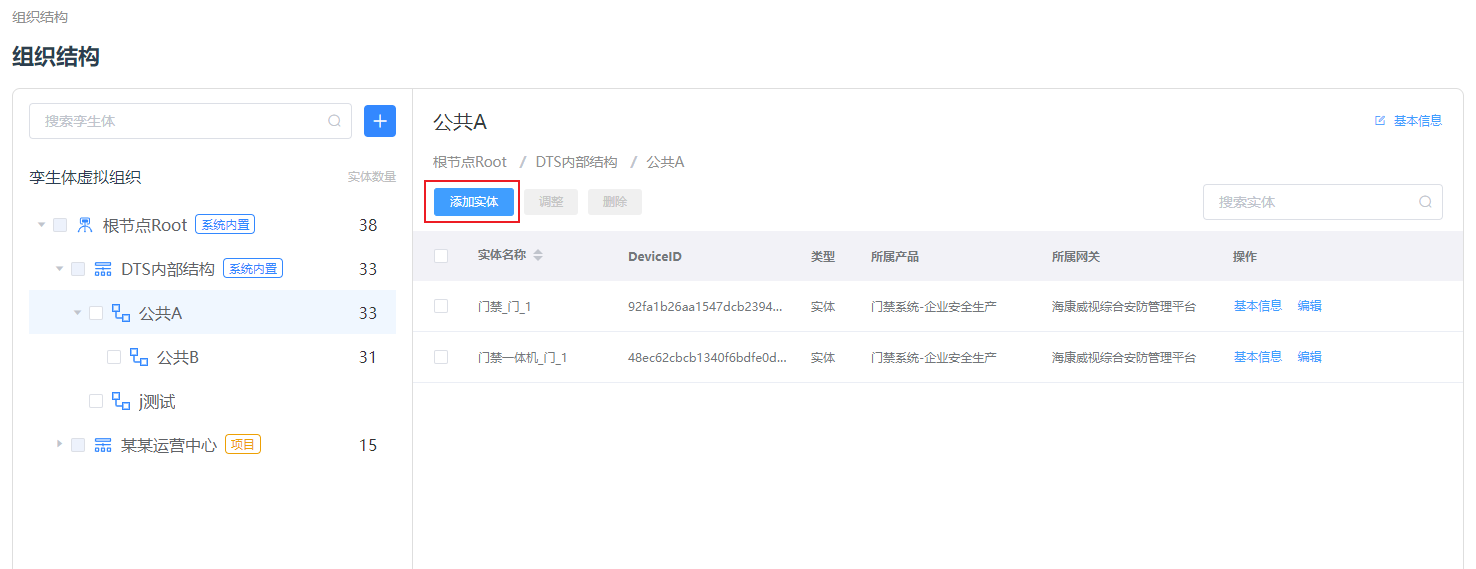Collapse the 公共A tree node
This screenshot has width=1476, height=569.
coord(78,313)
